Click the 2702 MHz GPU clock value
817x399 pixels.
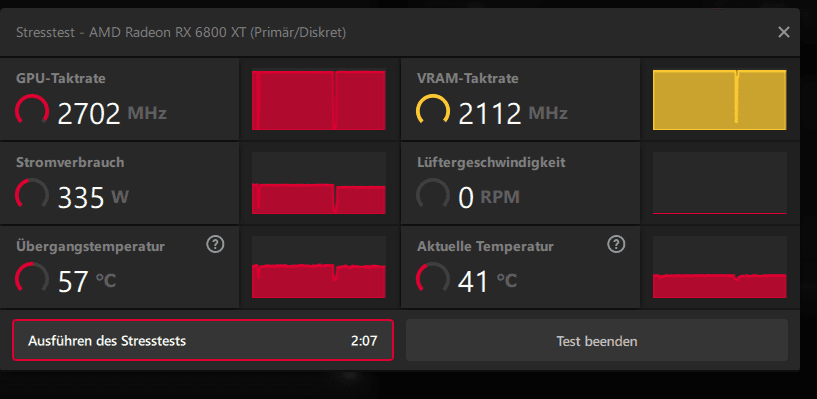point(112,114)
